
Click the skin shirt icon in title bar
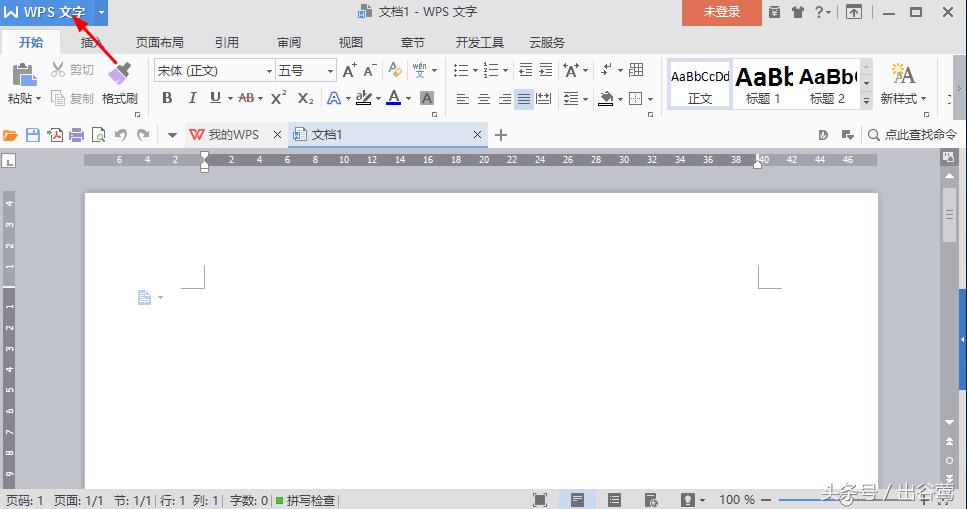[x=798, y=12]
